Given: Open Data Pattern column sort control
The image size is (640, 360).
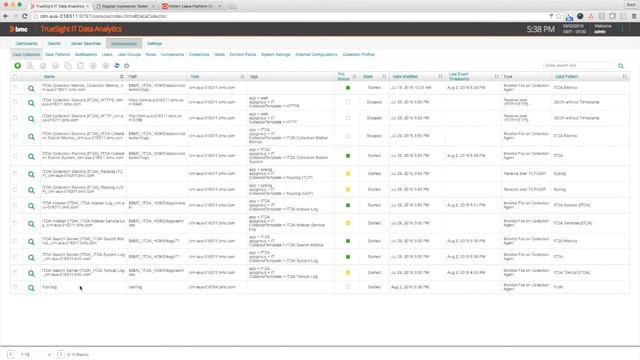Looking at the screenshot, I should (624, 77).
